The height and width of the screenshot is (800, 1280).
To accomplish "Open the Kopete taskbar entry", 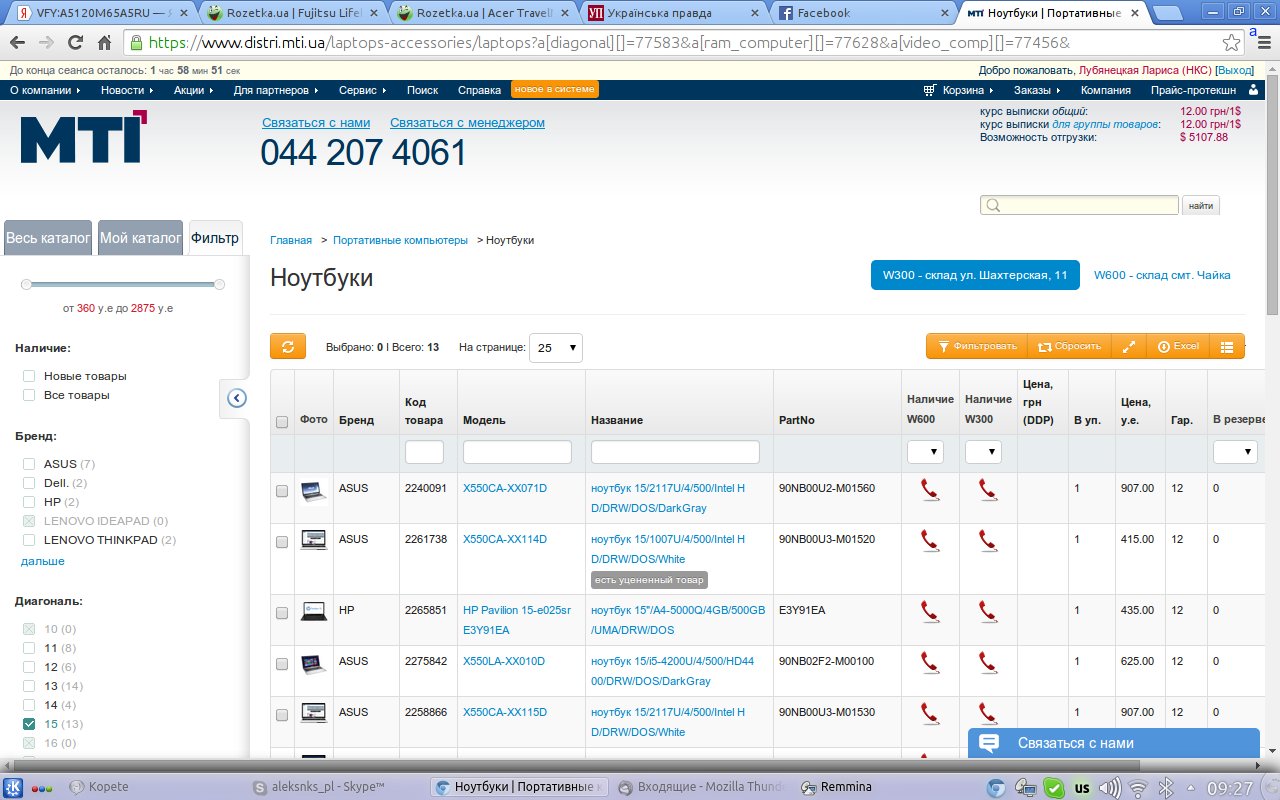I will pyautogui.click(x=98, y=787).
